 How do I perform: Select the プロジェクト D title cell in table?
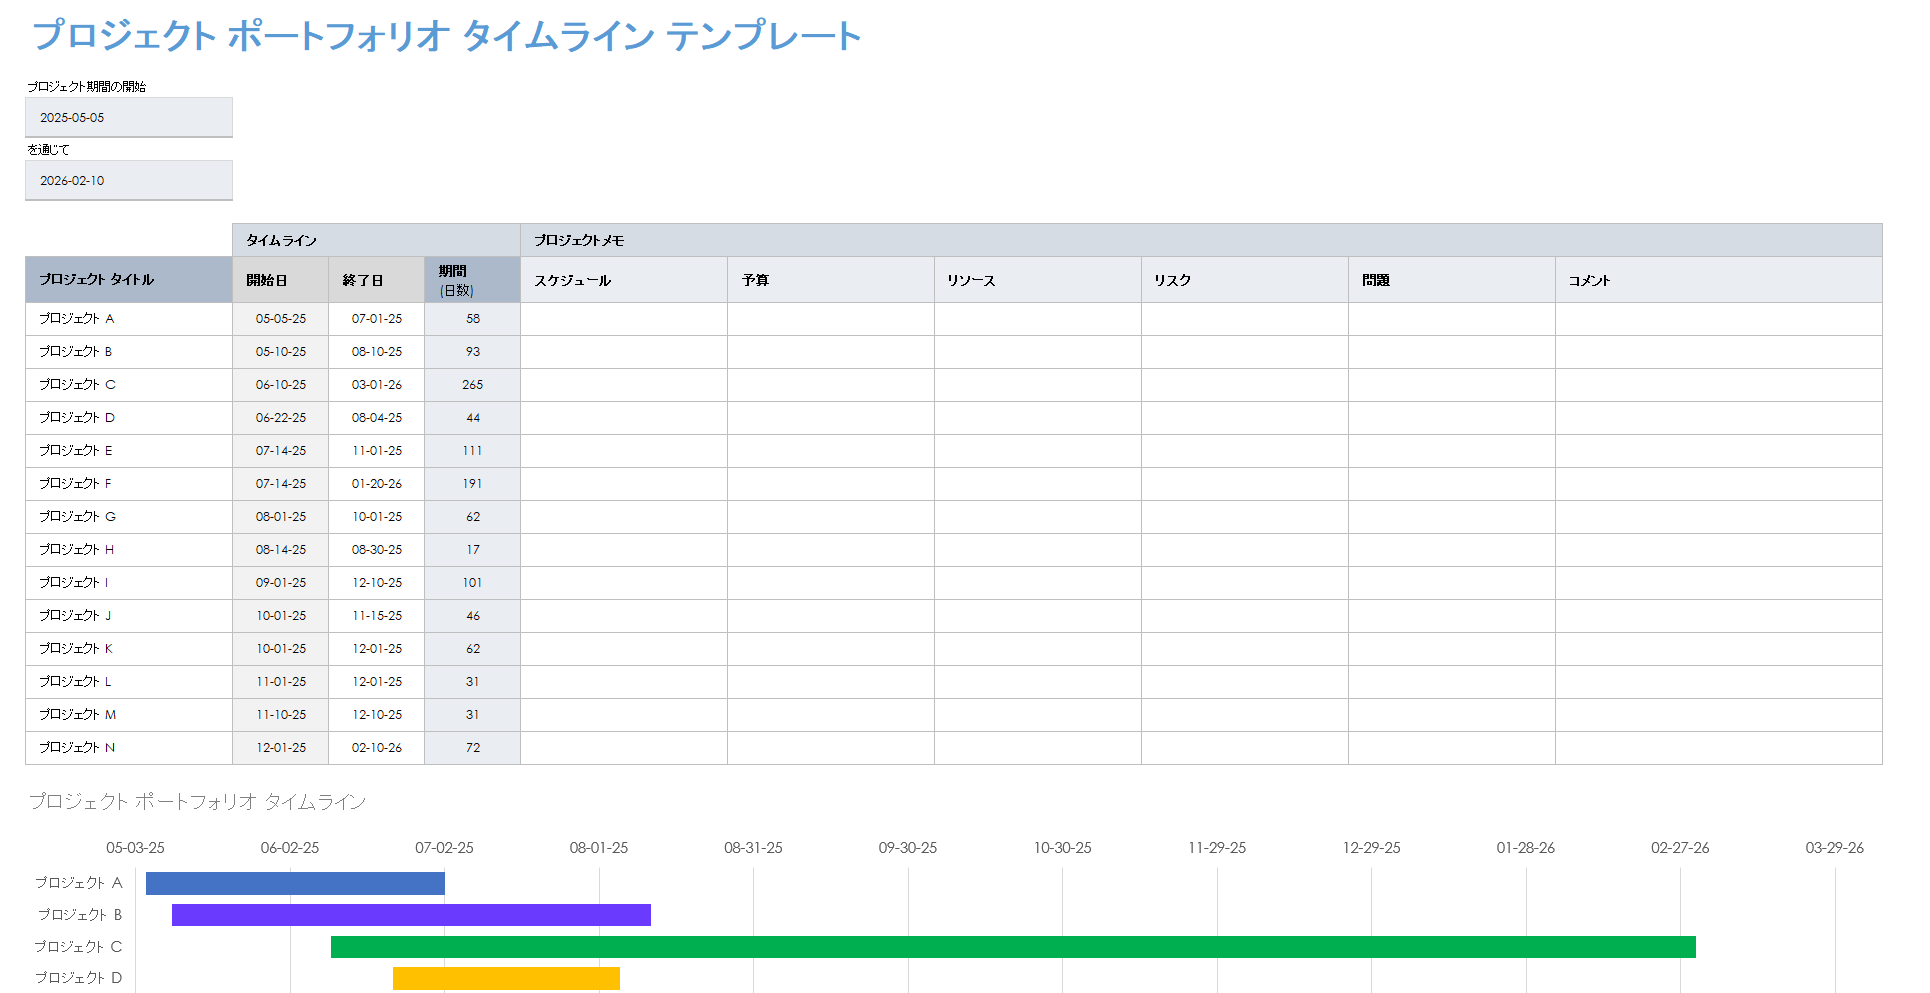click(x=129, y=418)
